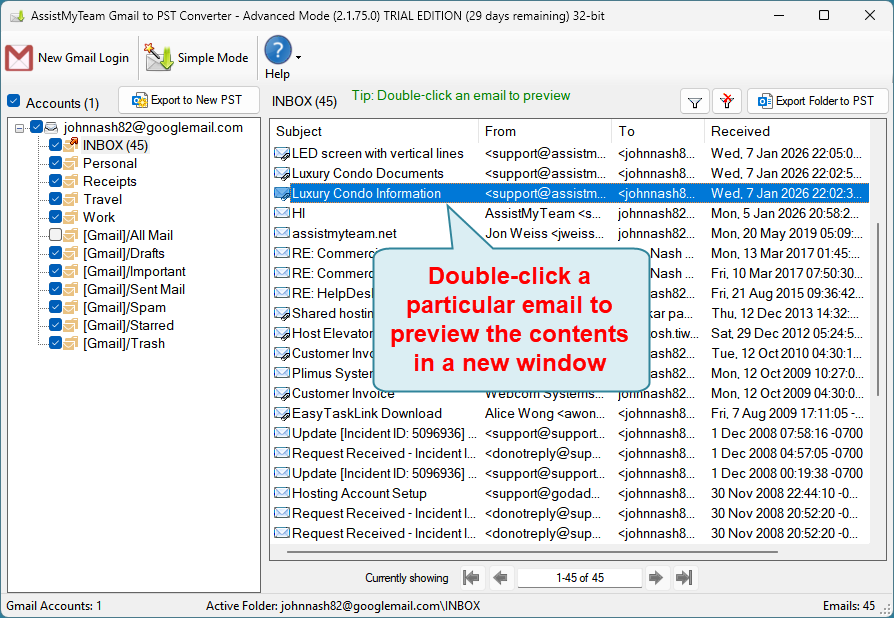Screen dimensions: 894x618
Task: Collapse the johnnash82@googlemail.com account tree
Action: (x=19, y=128)
